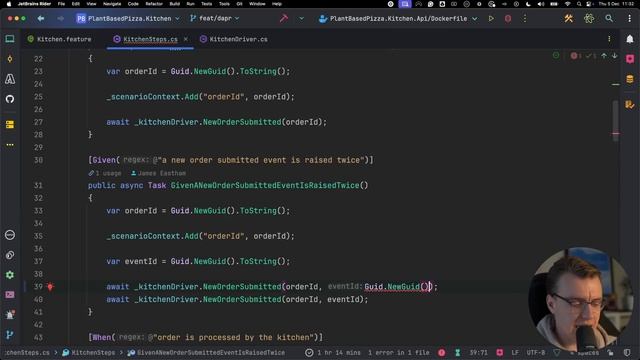
Task: Change the LF line separator
Action: pos(515,352)
